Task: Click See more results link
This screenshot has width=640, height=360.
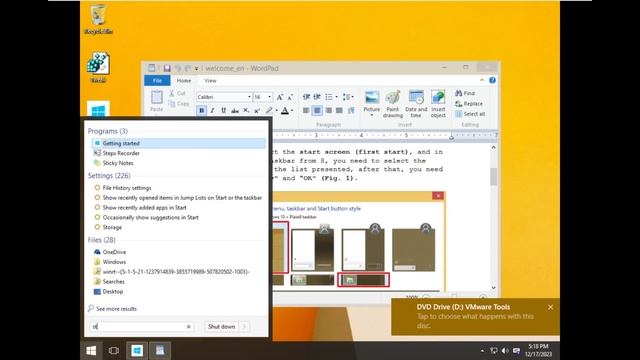Action: (x=112, y=309)
